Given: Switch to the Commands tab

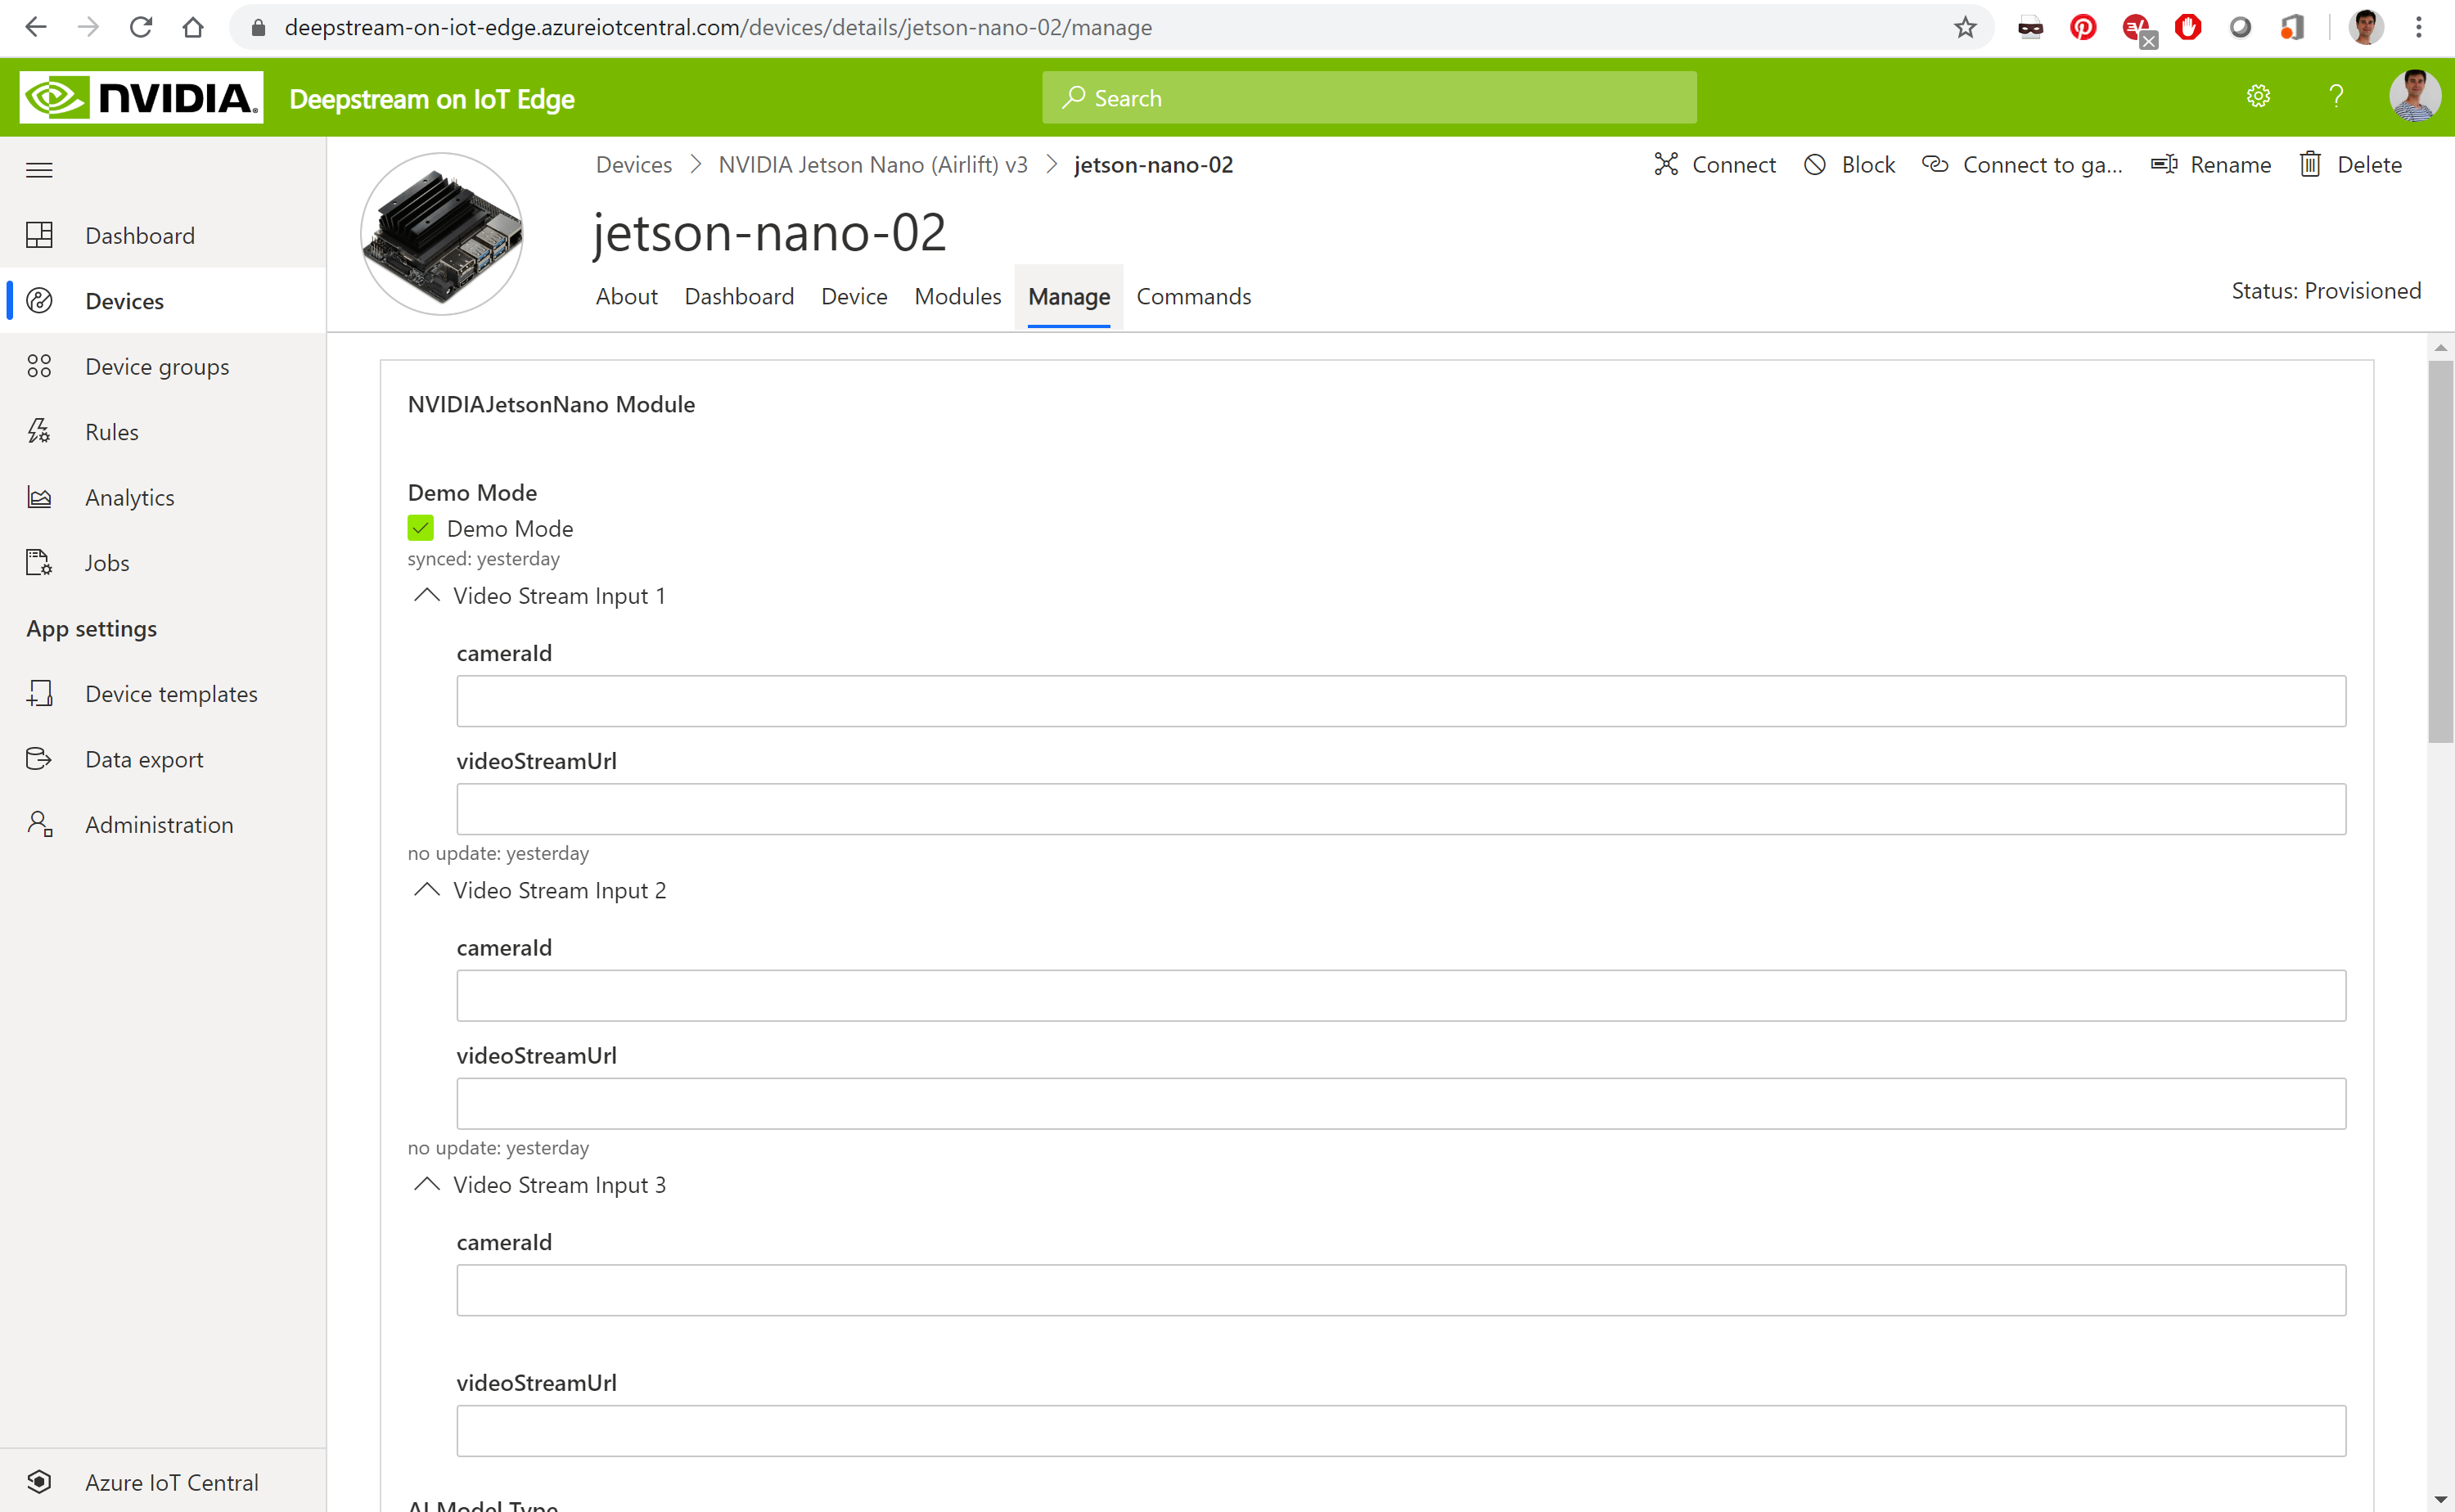Looking at the screenshot, I should pyautogui.click(x=1193, y=297).
